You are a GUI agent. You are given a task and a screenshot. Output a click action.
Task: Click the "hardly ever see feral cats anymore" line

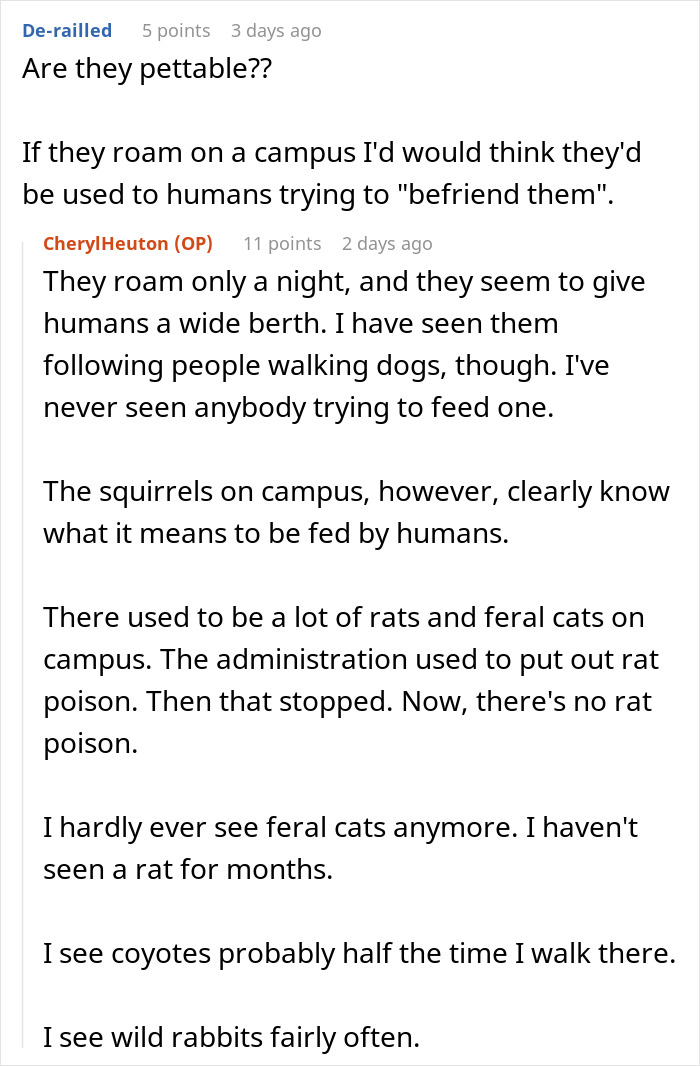click(340, 827)
